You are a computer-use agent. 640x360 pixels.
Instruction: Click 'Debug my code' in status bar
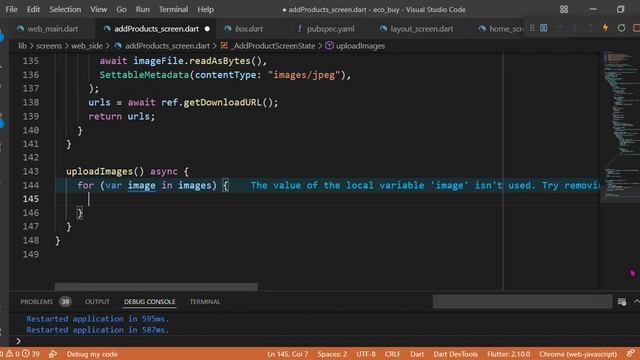[x=92, y=354]
